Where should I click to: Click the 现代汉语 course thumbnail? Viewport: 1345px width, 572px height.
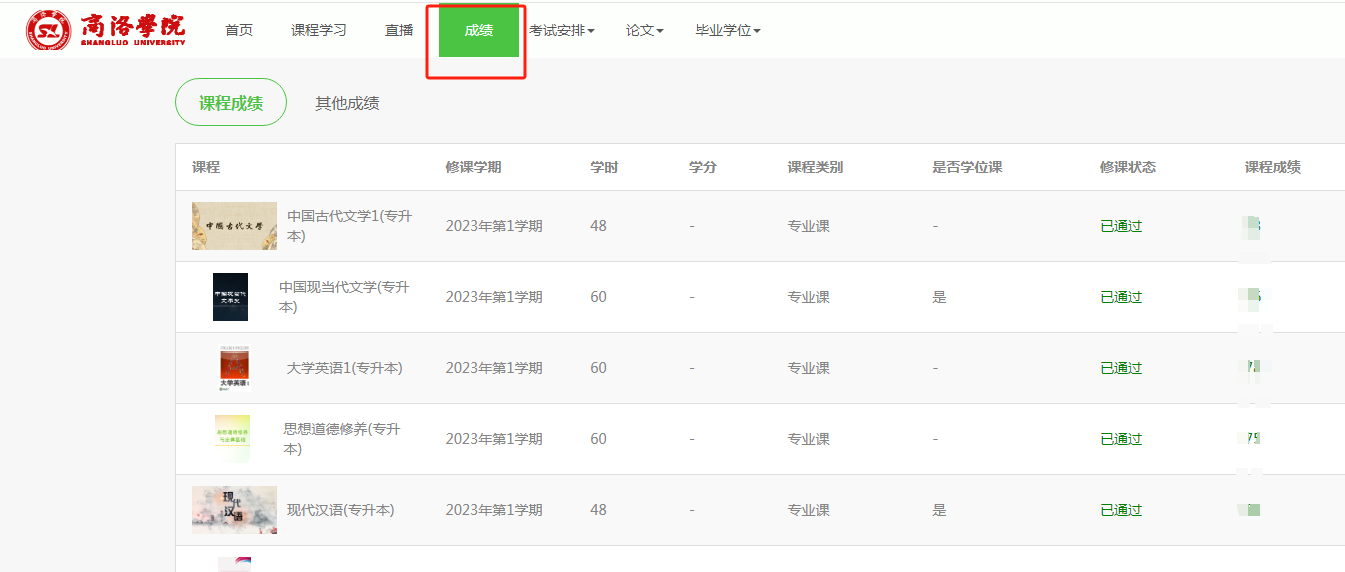(234, 510)
